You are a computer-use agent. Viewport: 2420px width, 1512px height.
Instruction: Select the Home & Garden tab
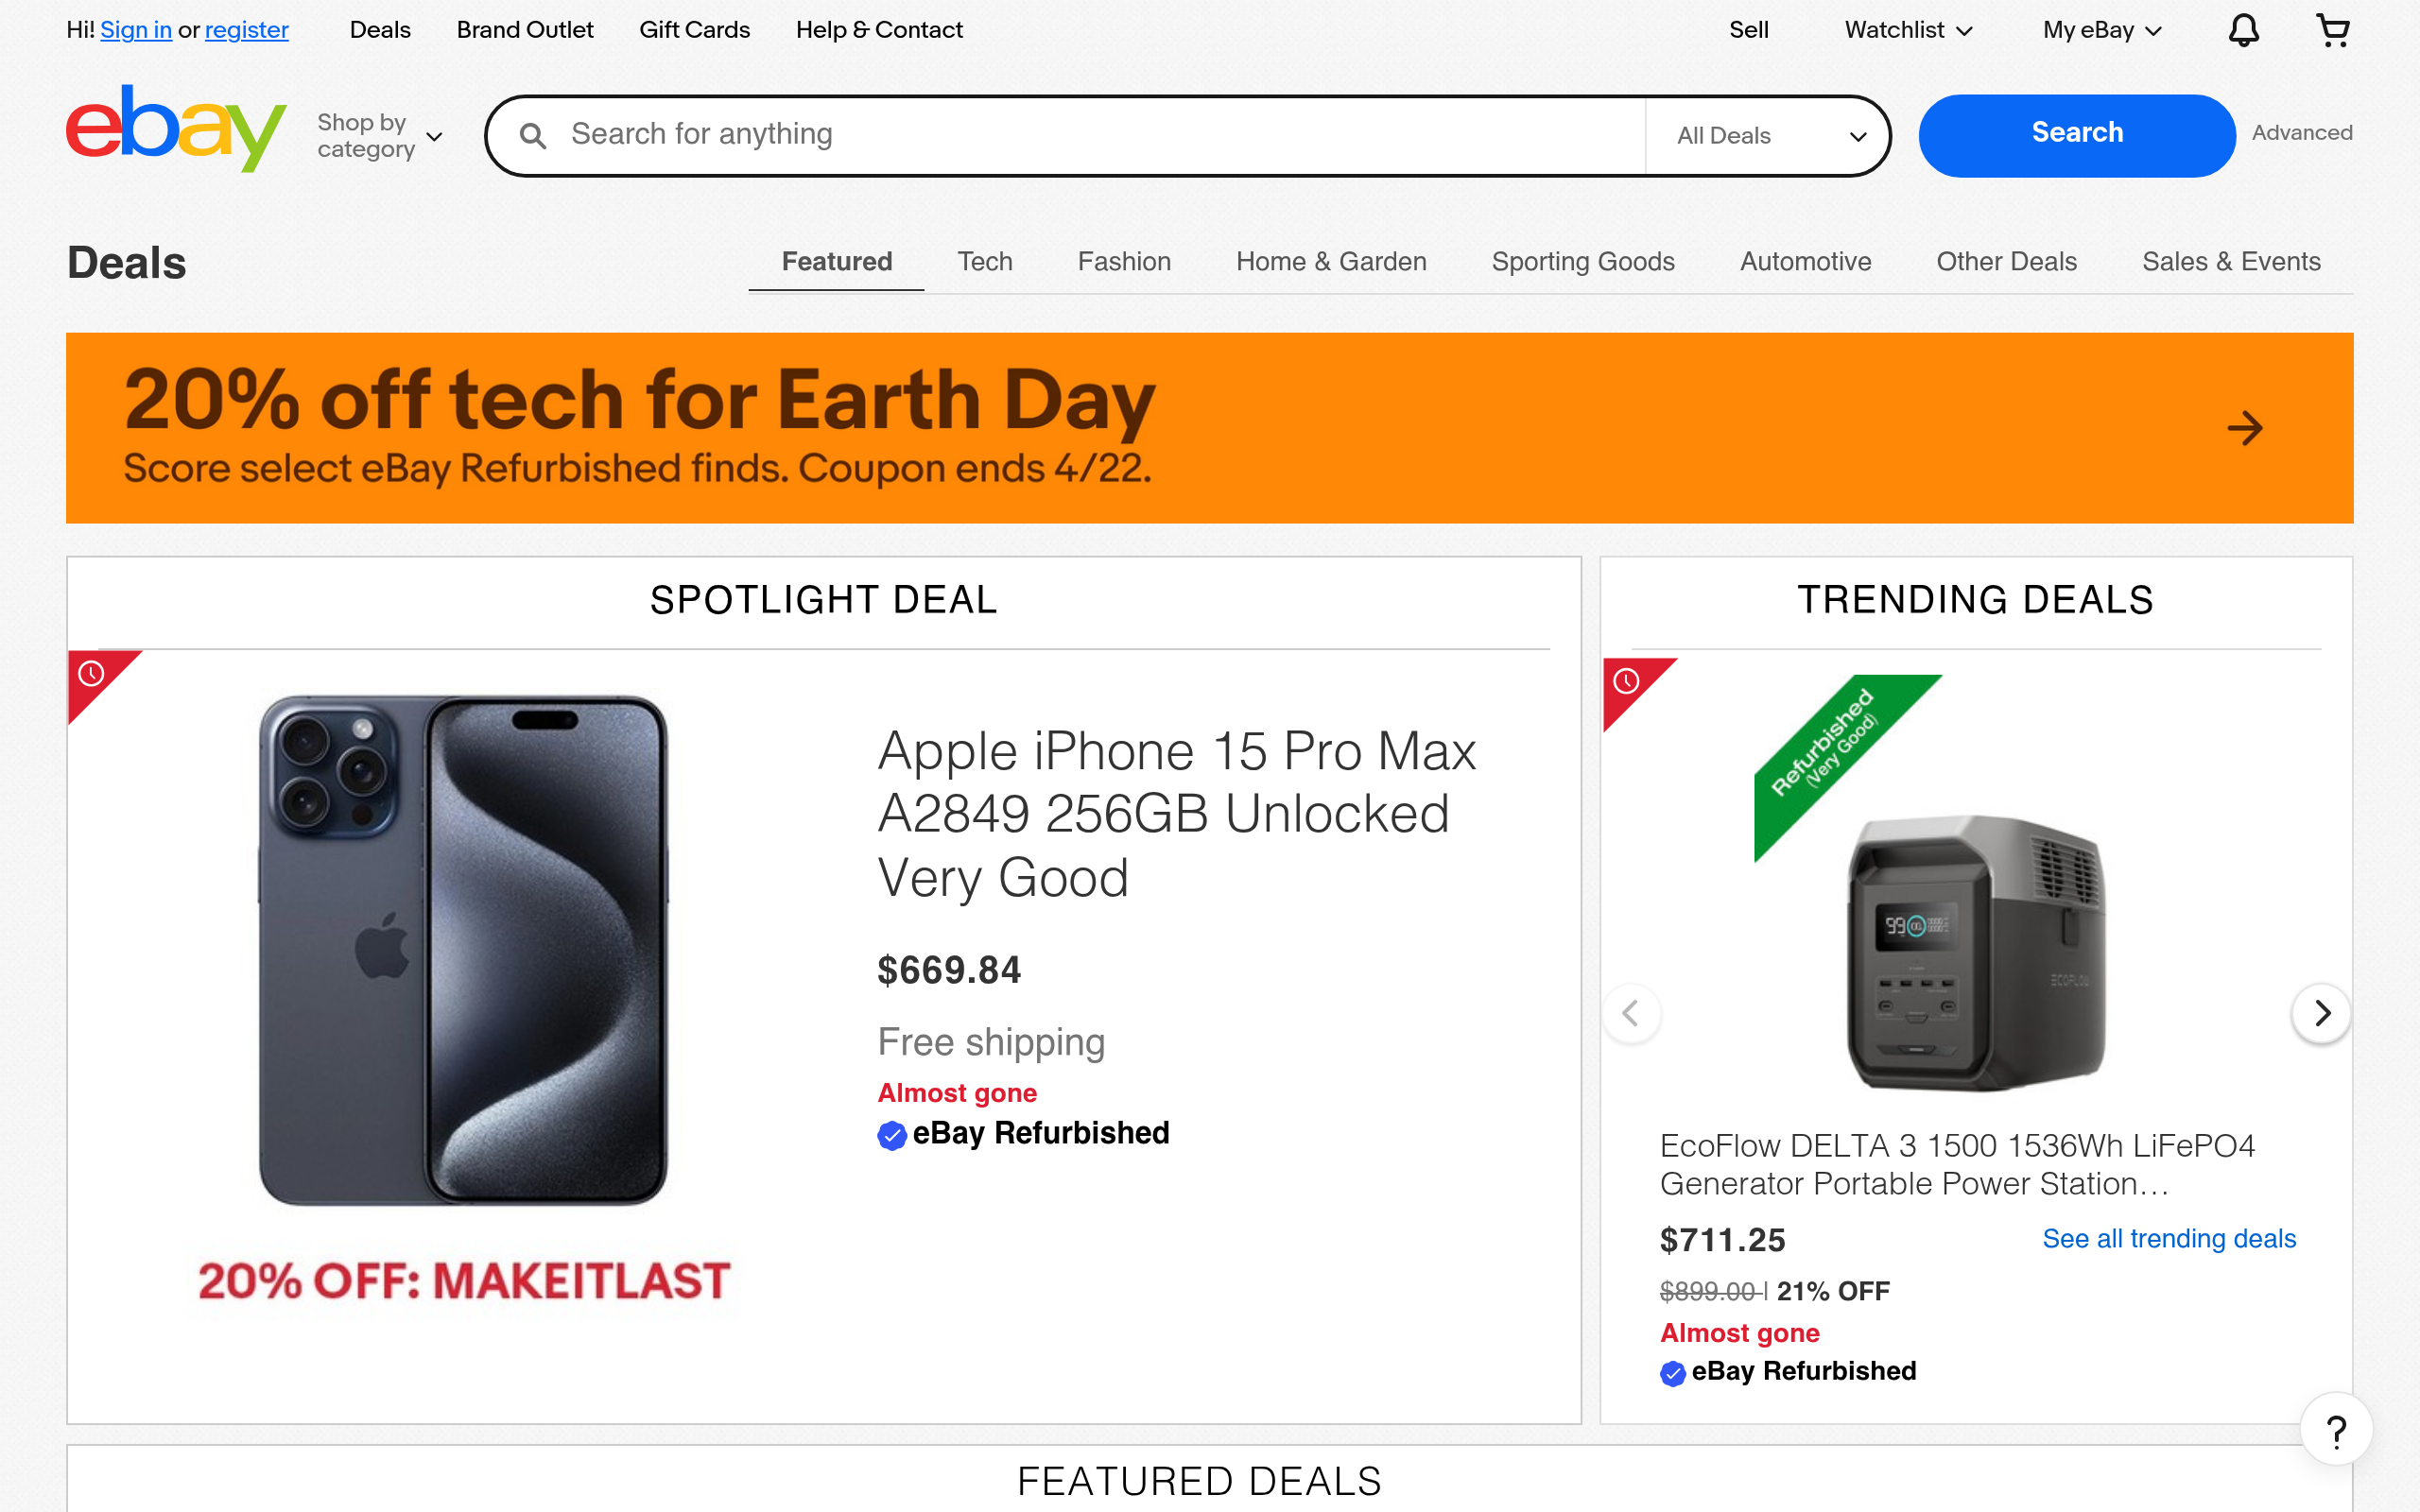point(1331,262)
